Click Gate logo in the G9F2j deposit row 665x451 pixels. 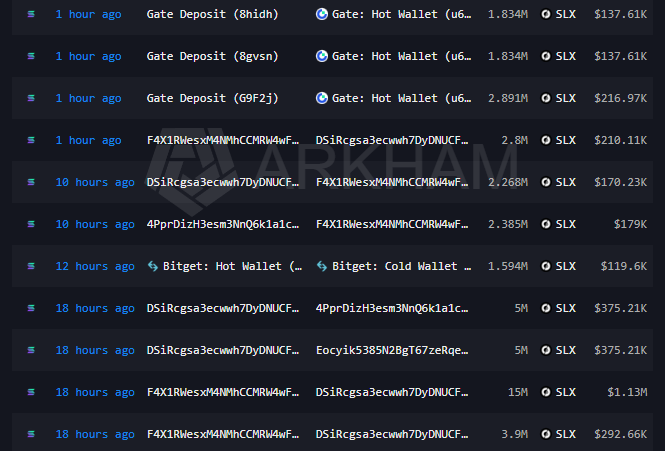click(x=322, y=98)
